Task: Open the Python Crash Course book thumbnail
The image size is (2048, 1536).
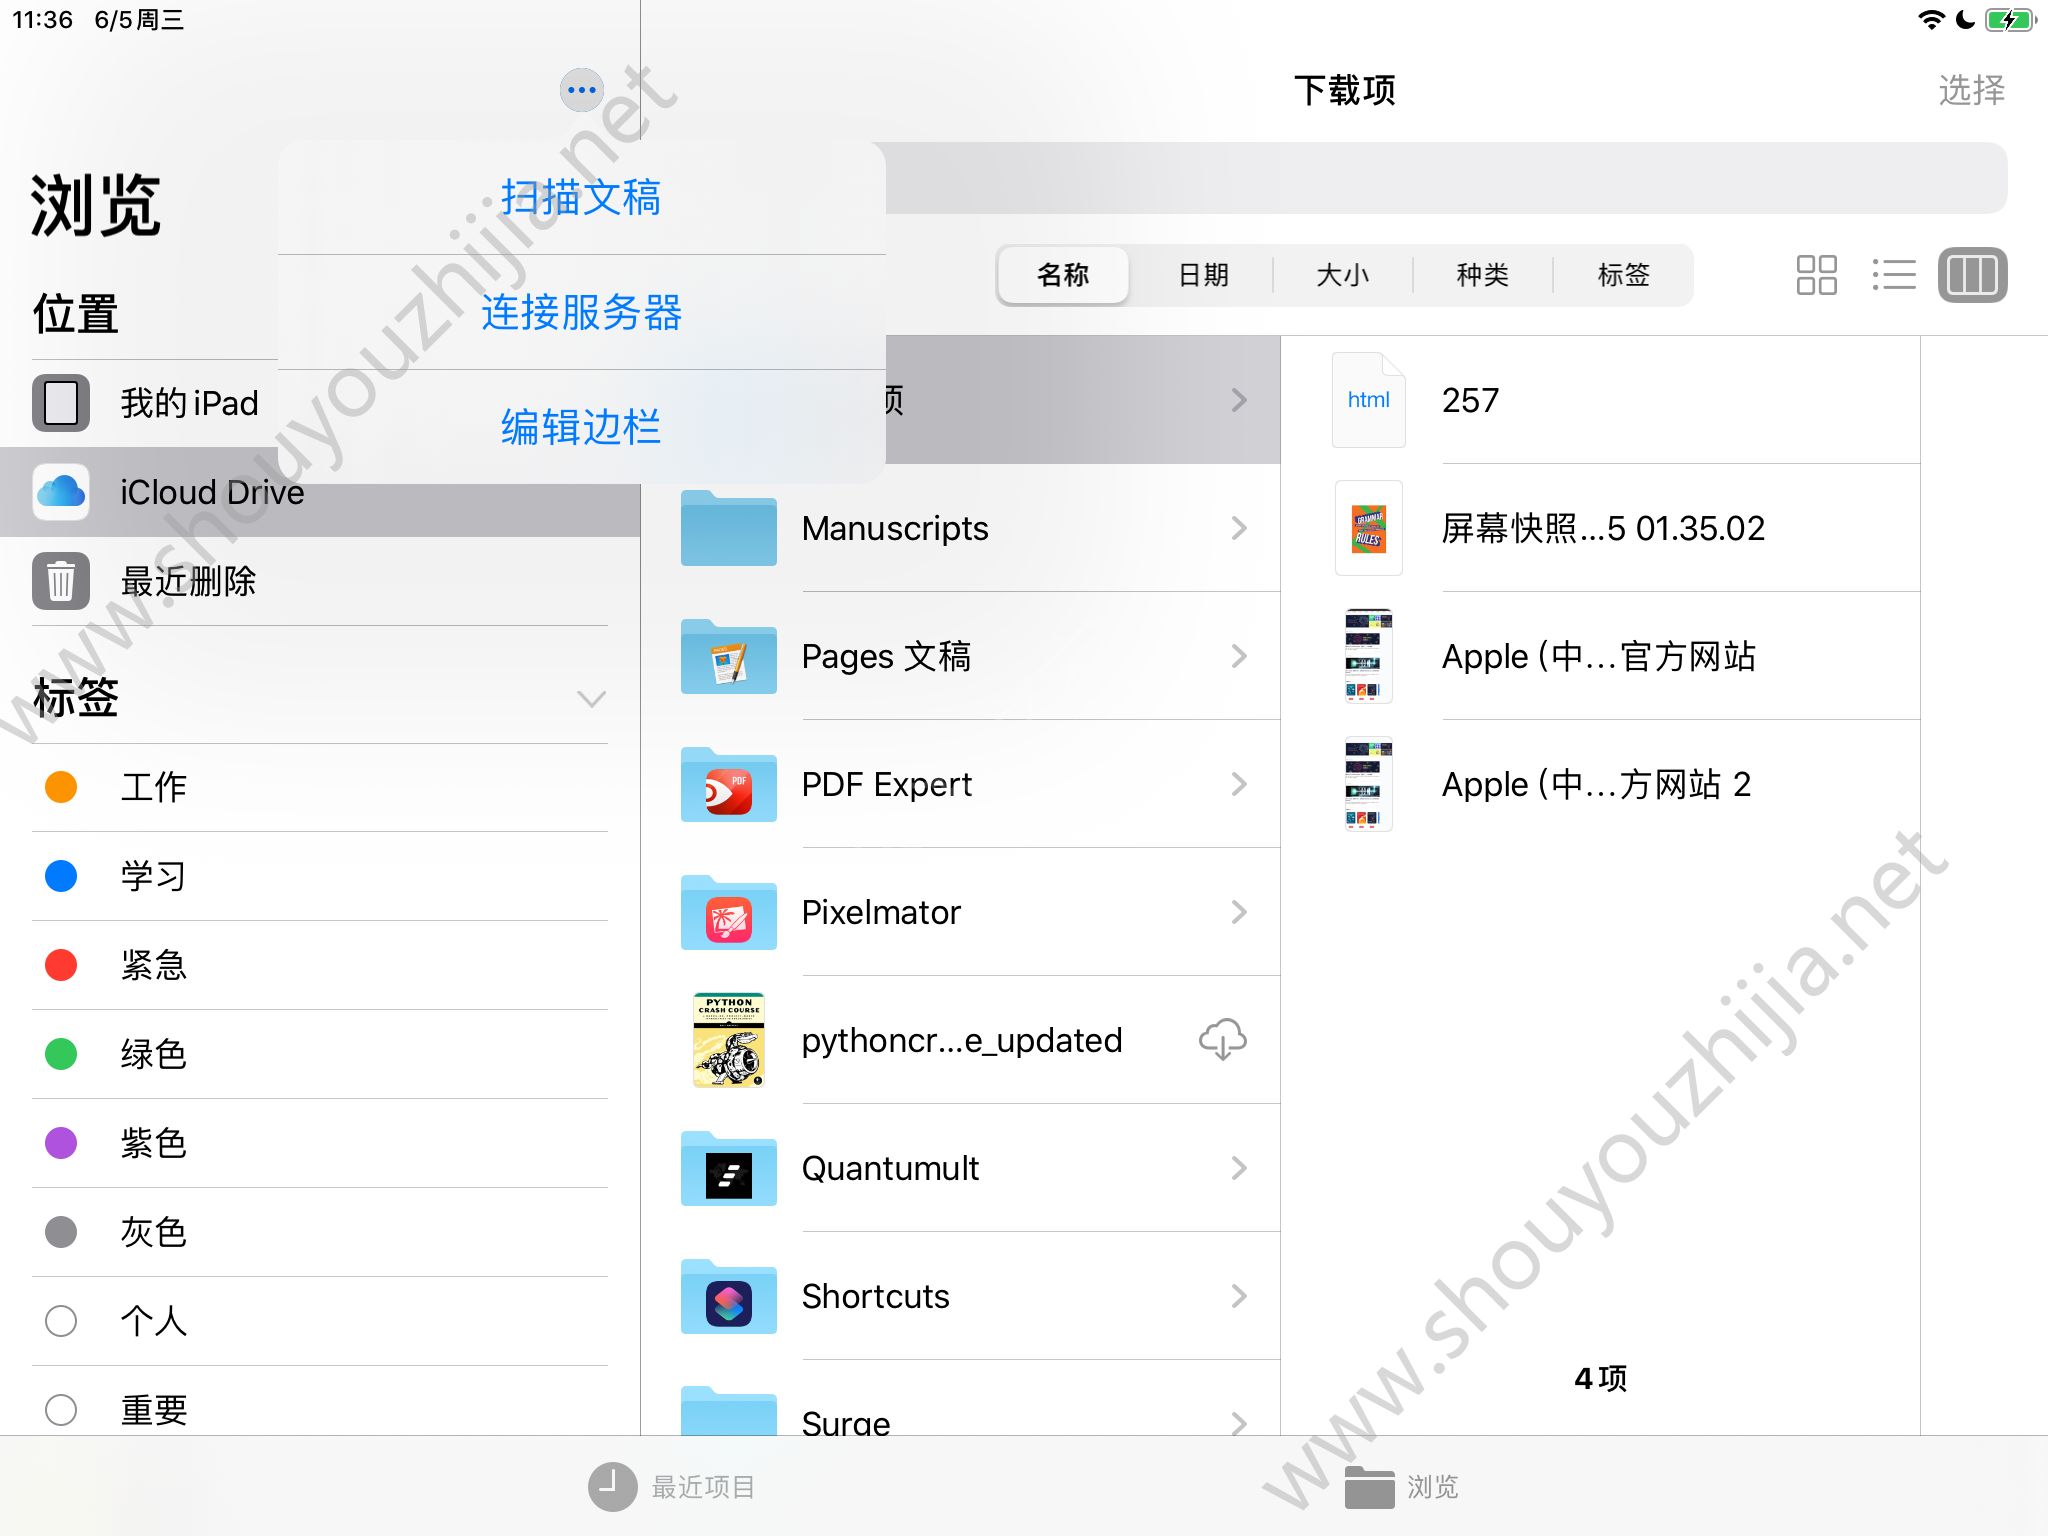Action: [x=729, y=1040]
